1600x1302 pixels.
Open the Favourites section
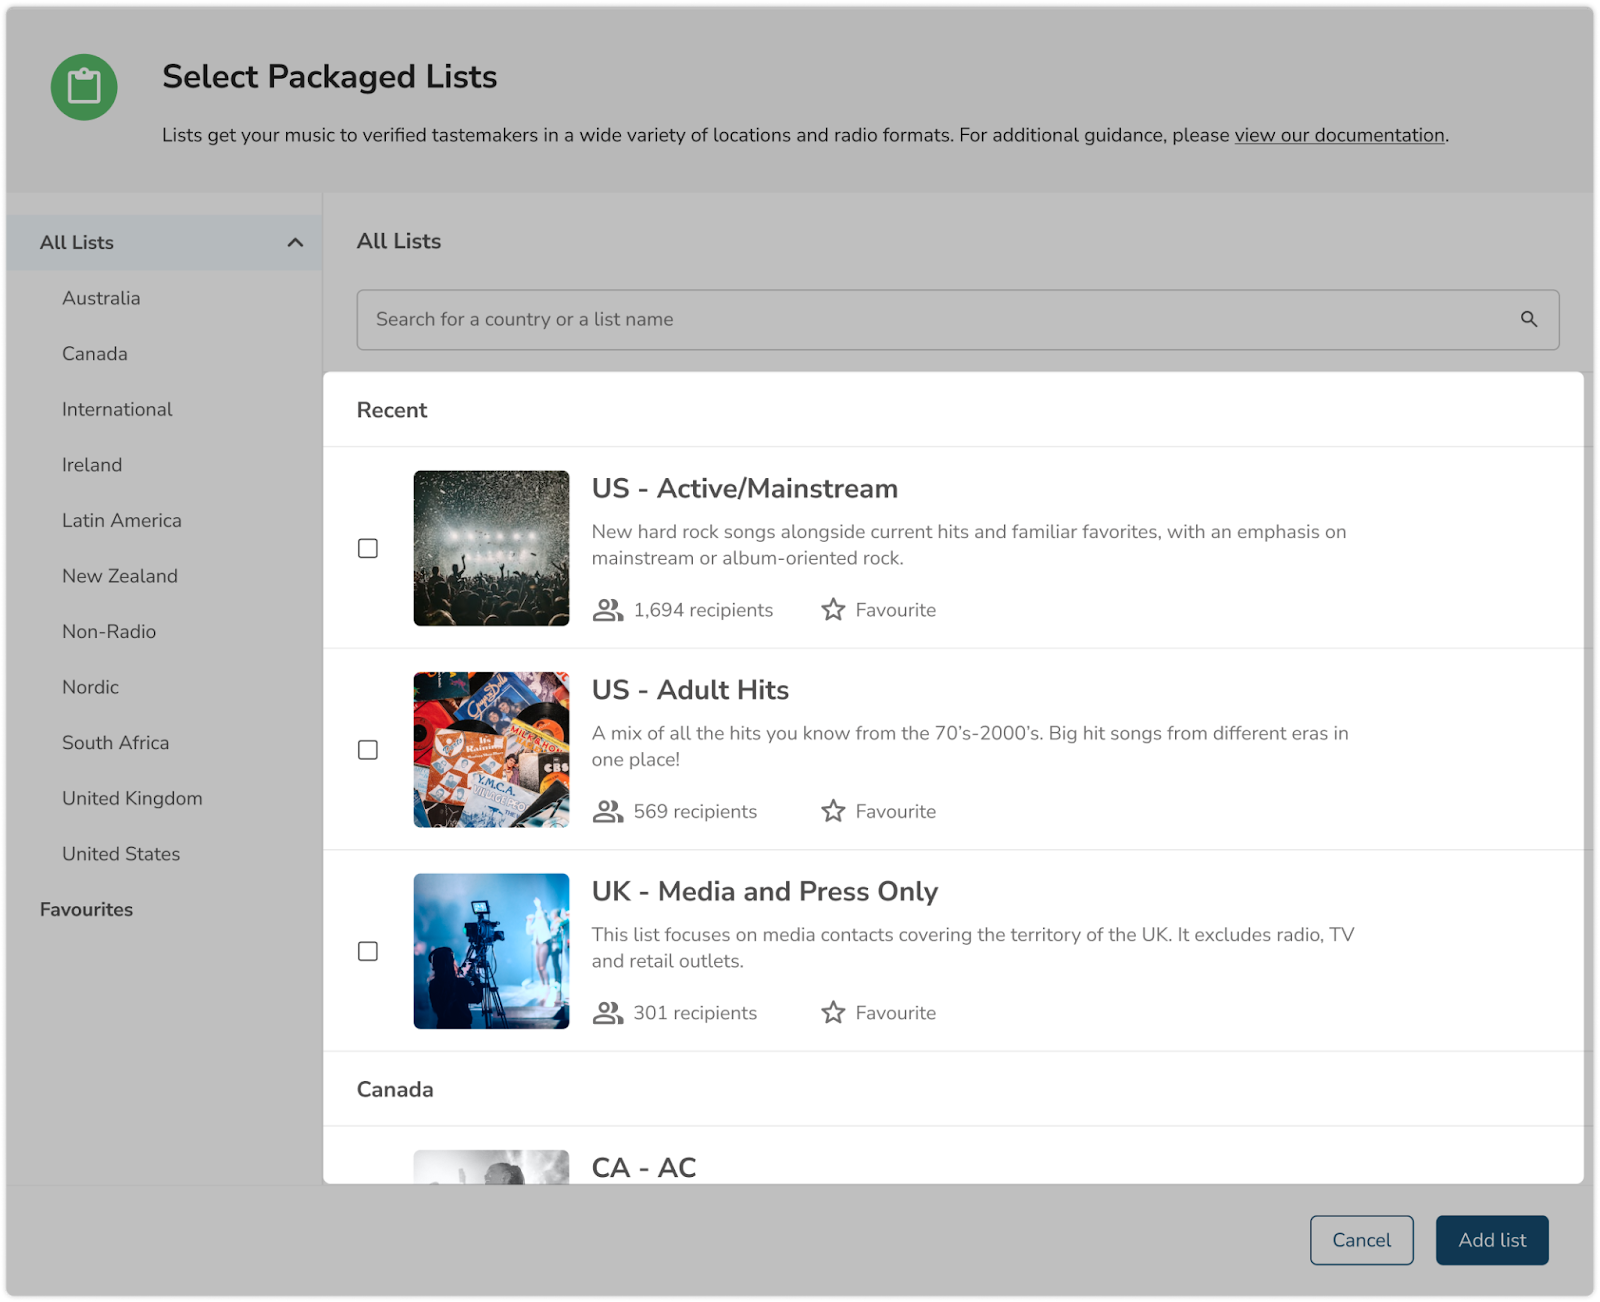pos(86,909)
